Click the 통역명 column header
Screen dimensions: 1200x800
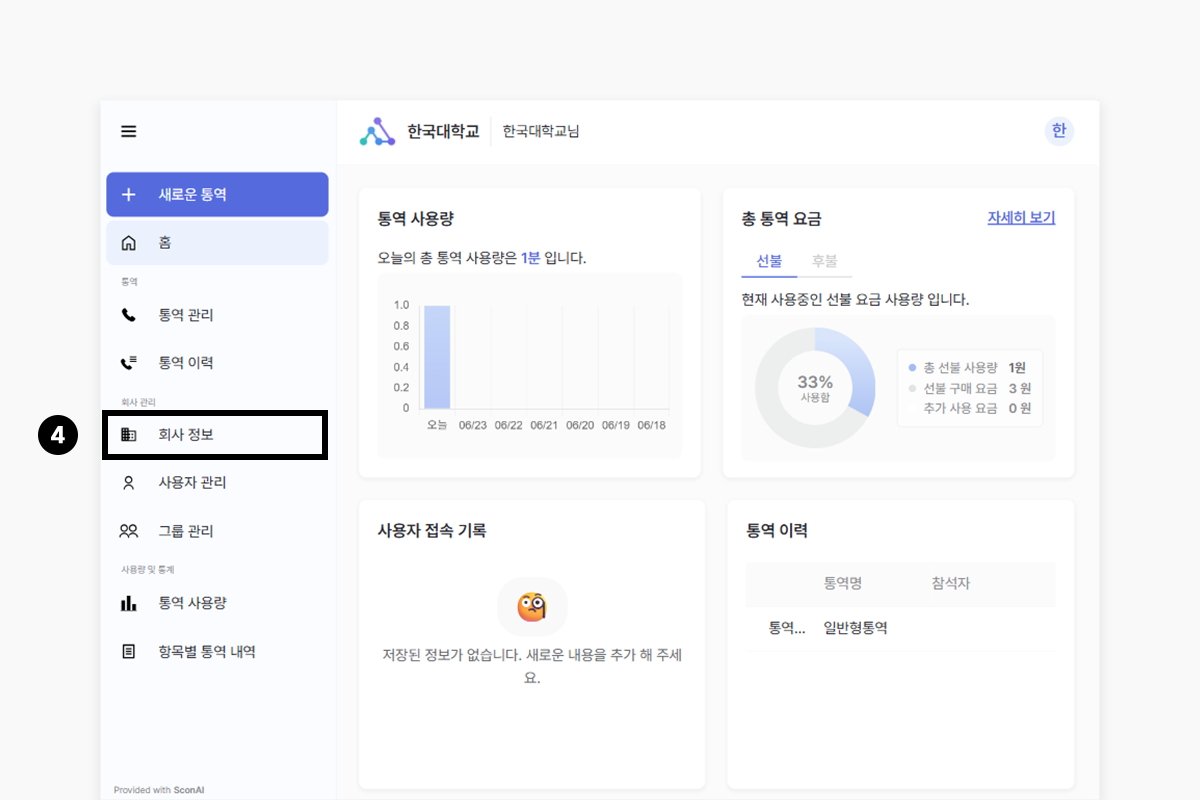click(x=842, y=583)
